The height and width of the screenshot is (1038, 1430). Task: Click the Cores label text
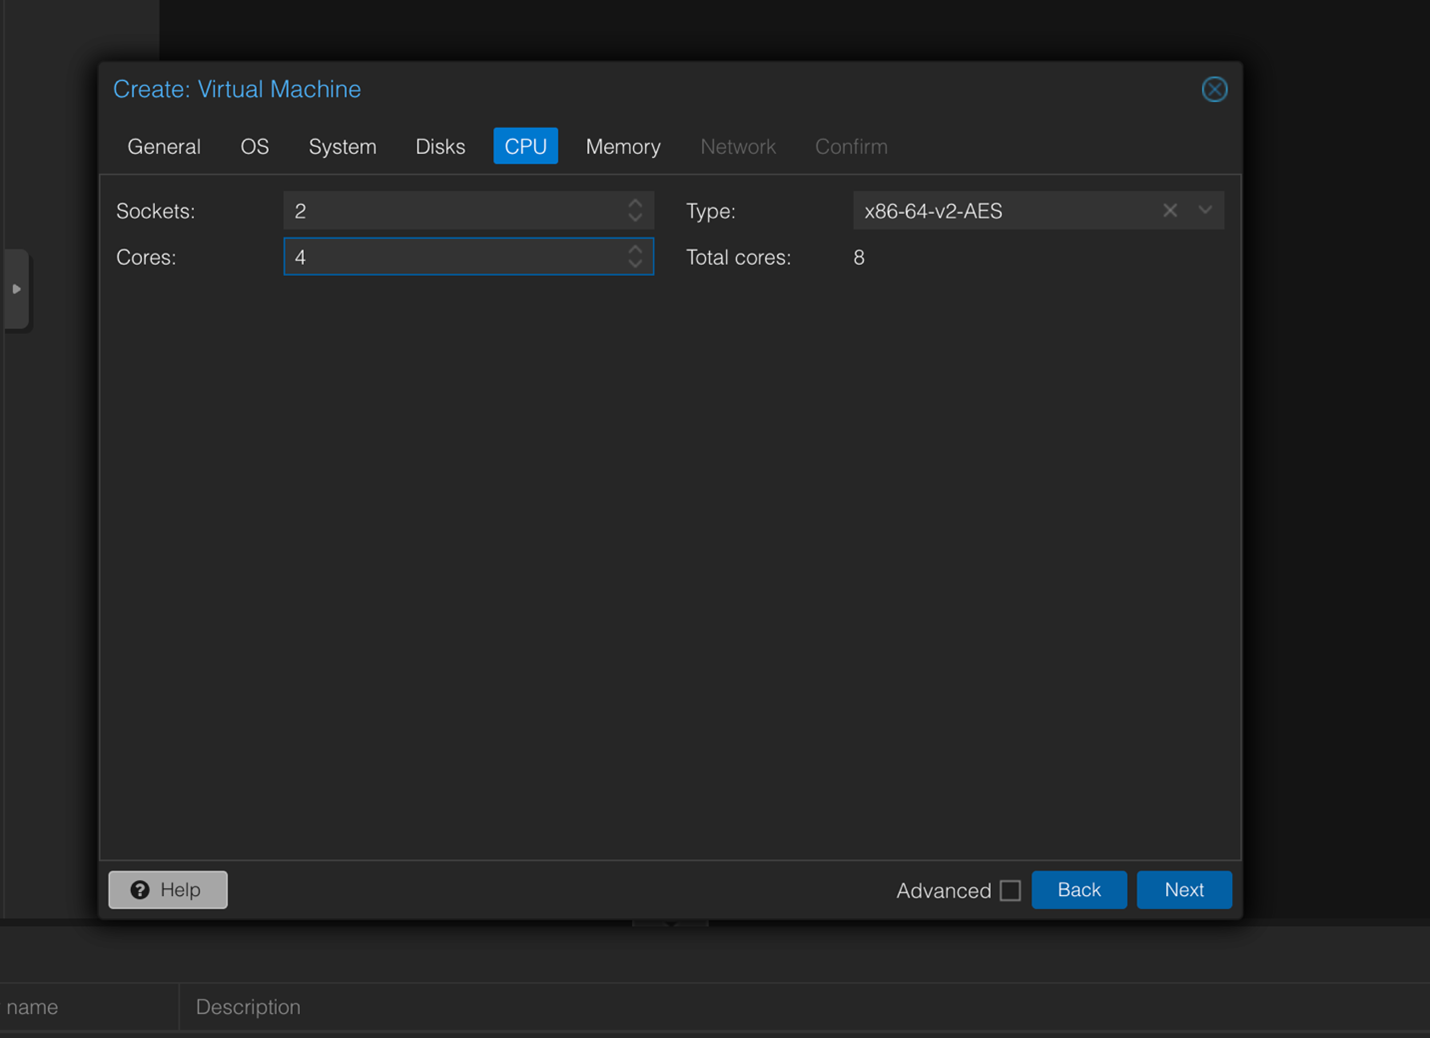(146, 257)
